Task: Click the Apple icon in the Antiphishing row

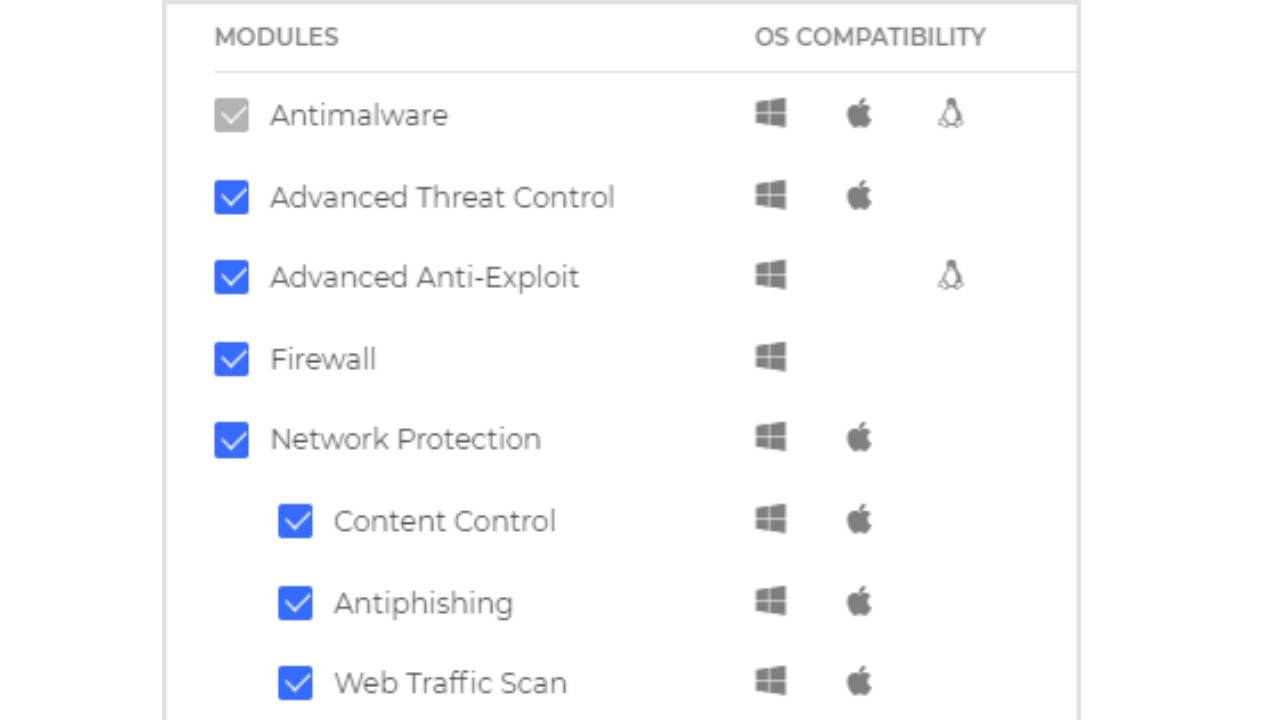Action: (x=859, y=601)
